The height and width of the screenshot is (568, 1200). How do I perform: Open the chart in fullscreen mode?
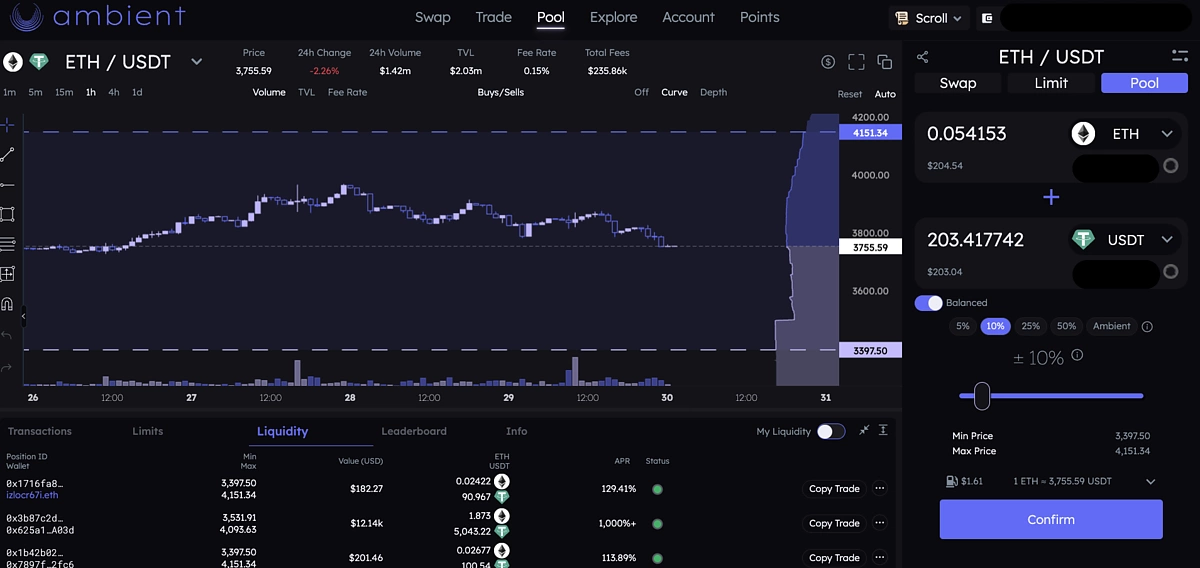pos(856,62)
